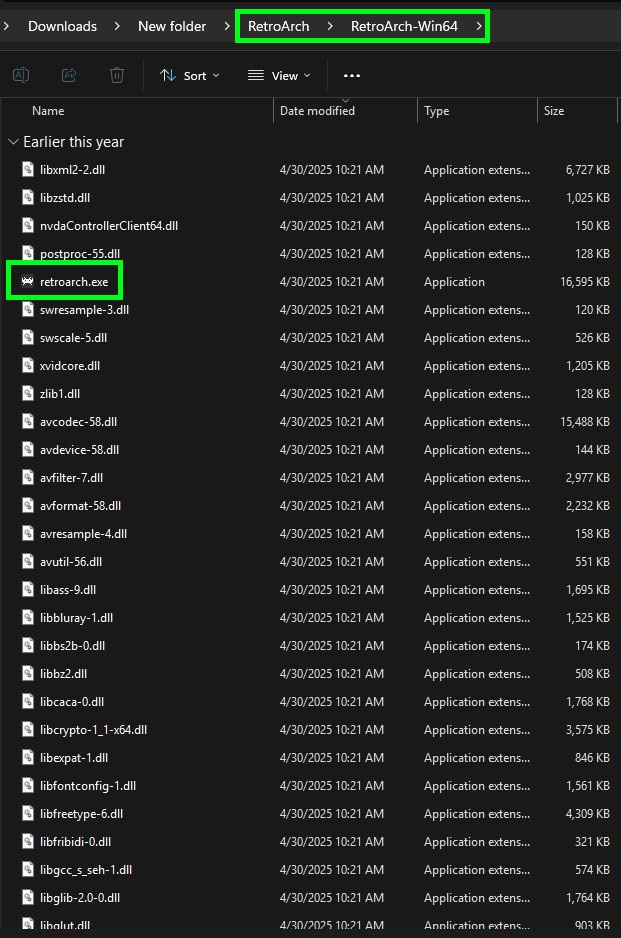Click the file name libcrypto-1_1-x64.dll
This screenshot has width=621, height=938.
click(x=93, y=730)
